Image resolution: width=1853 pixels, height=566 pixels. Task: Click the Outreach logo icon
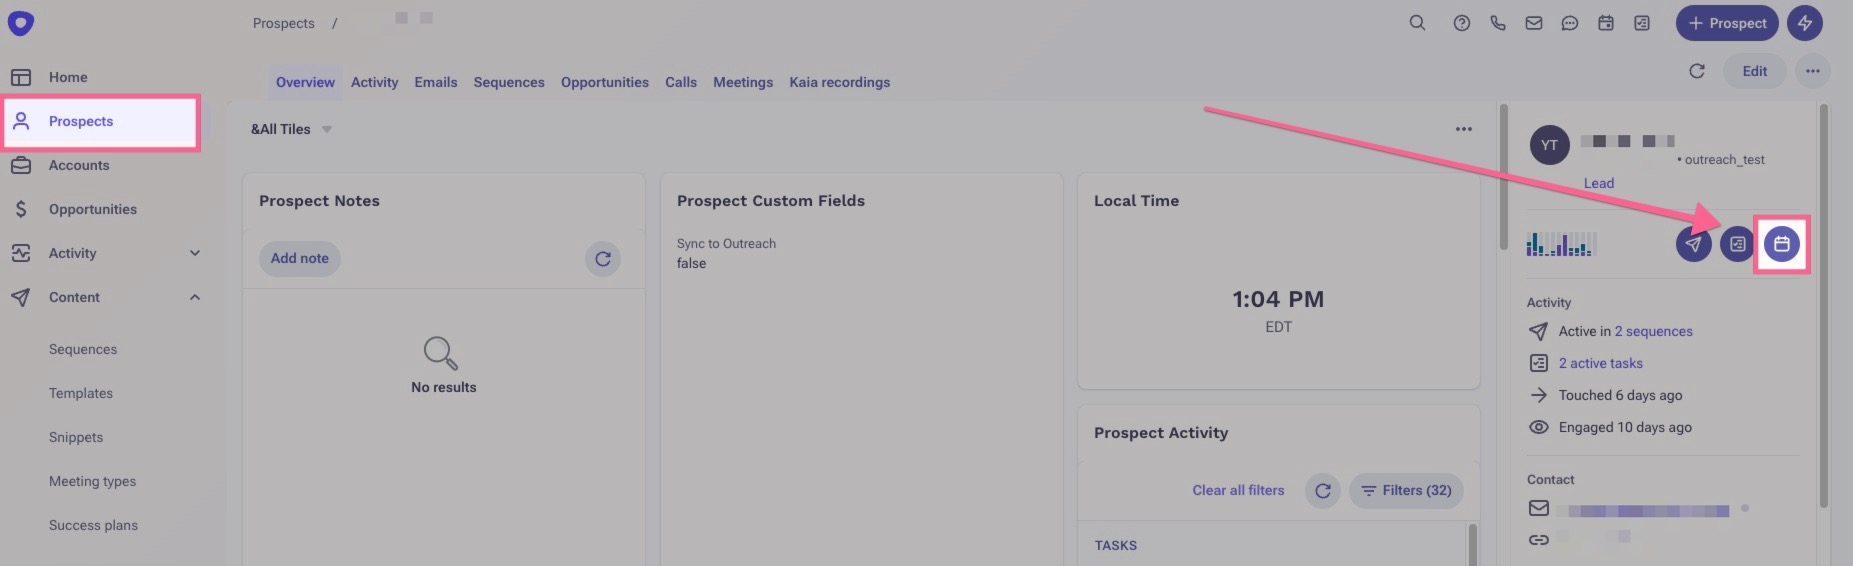pyautogui.click(x=20, y=22)
